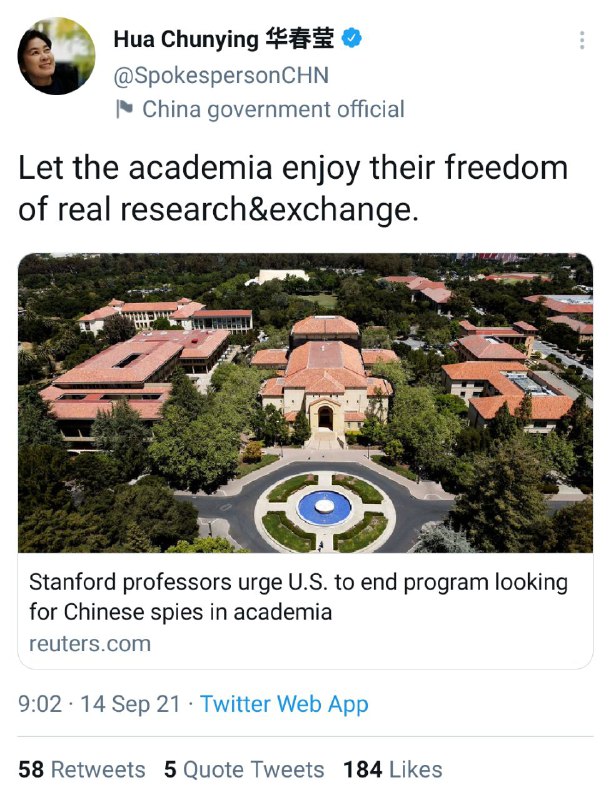Show the 184 Likes list
611x800 pixels.
393,769
